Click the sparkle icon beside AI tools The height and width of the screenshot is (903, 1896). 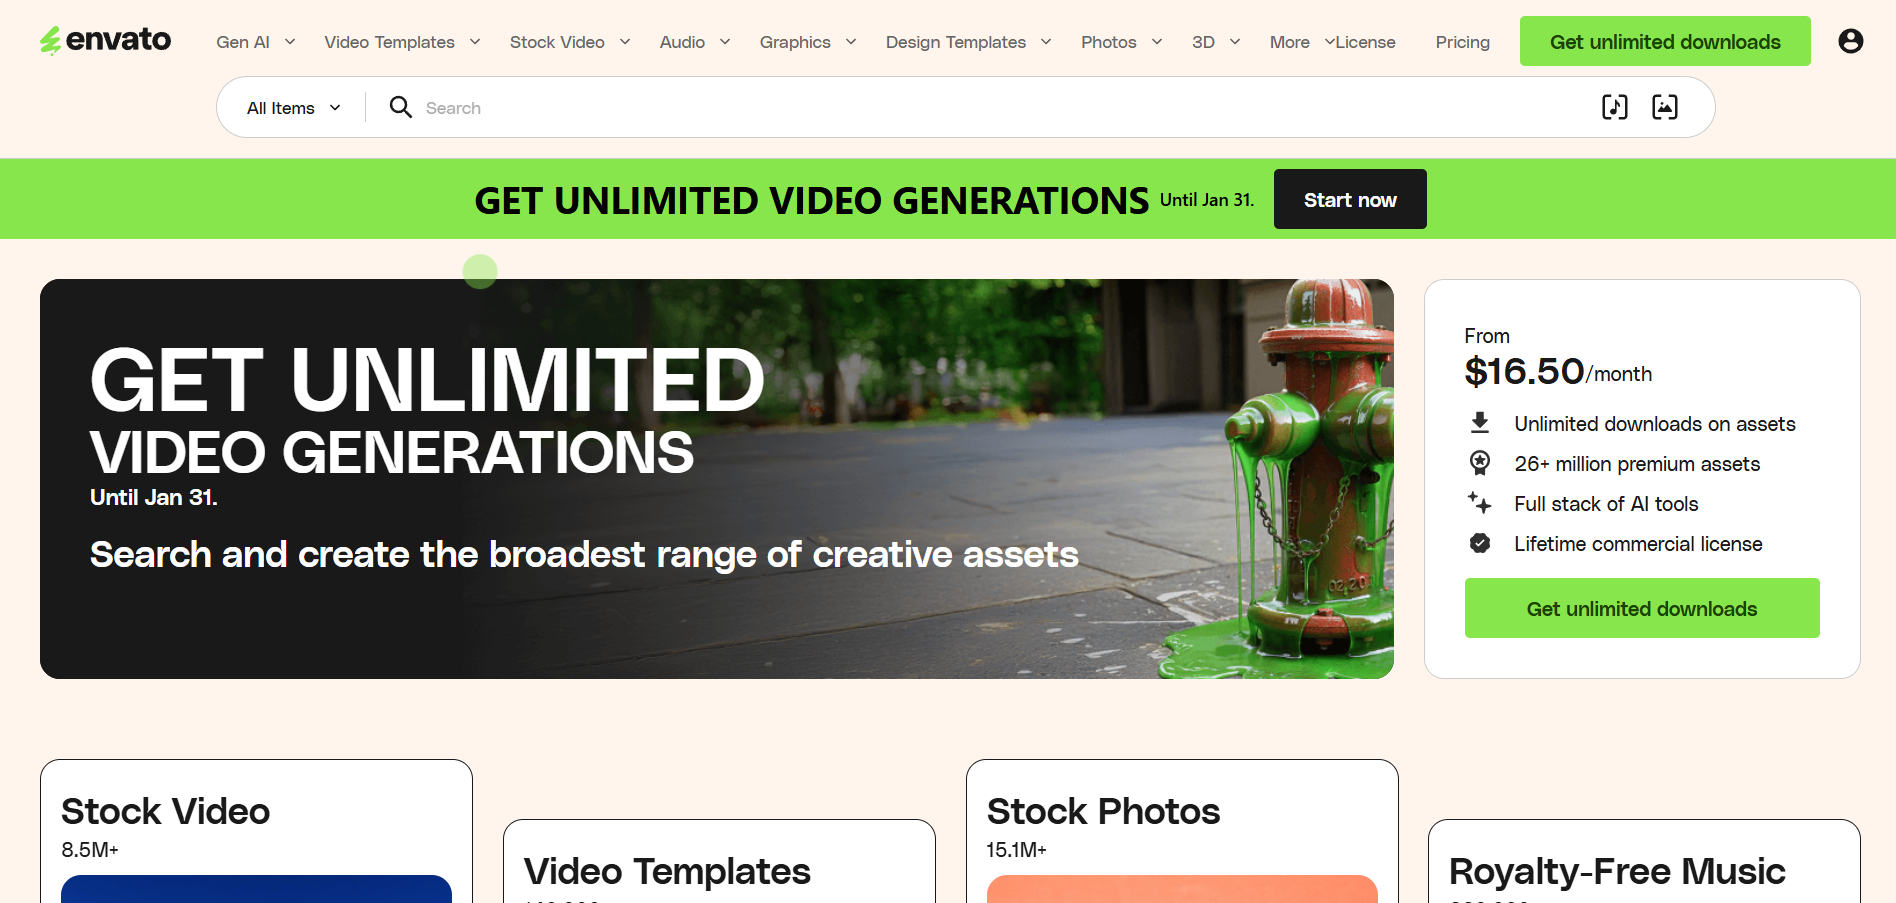pos(1480,503)
